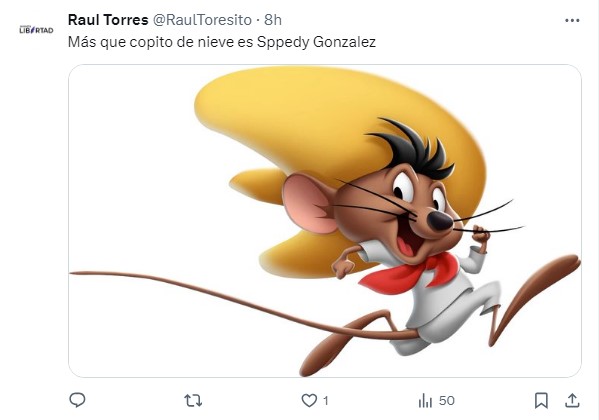Open the @RaulToresito handle link

tap(202, 20)
